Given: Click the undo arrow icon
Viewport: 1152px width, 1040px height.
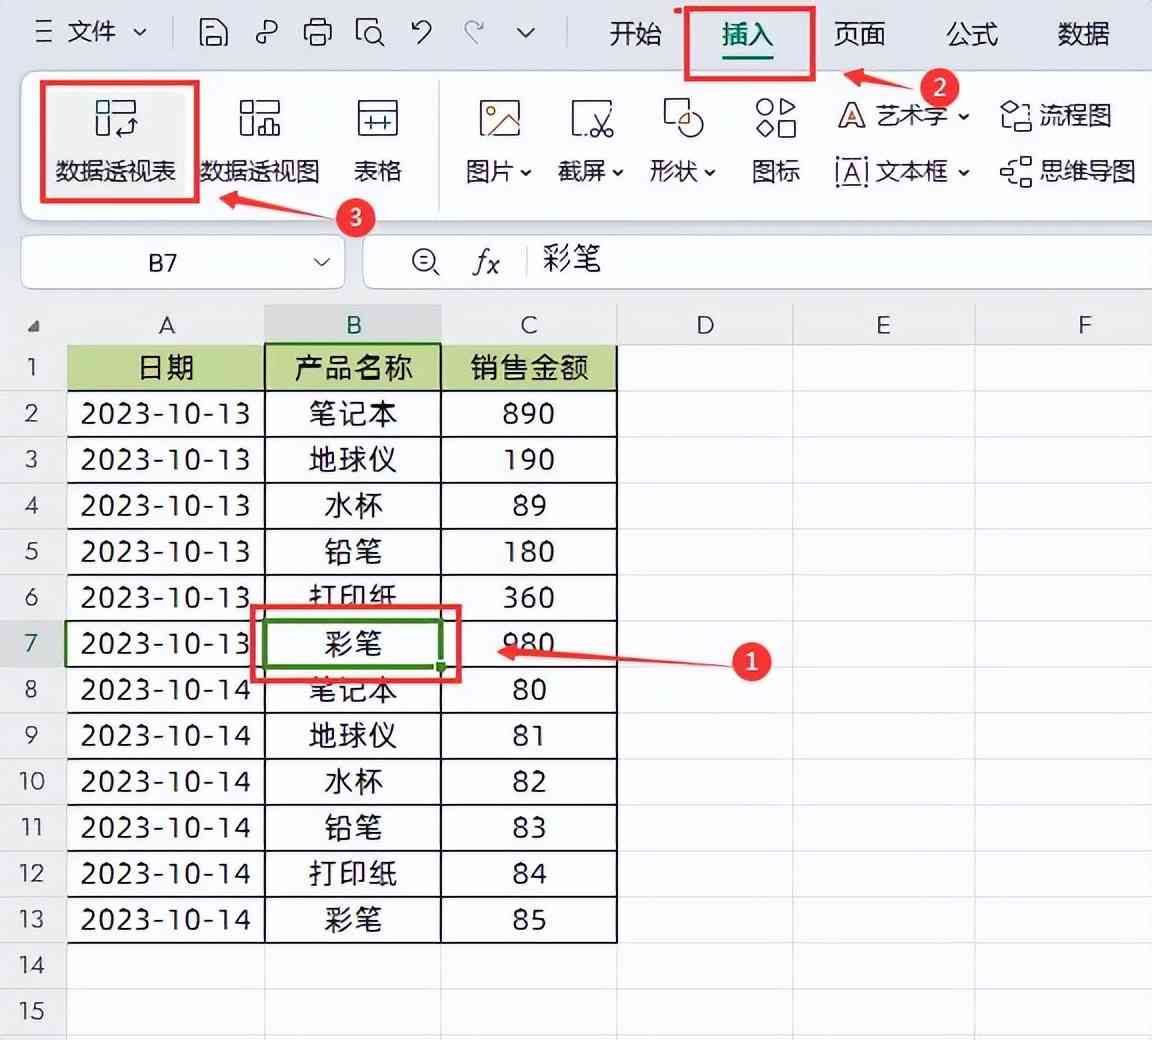Looking at the screenshot, I should tap(421, 33).
